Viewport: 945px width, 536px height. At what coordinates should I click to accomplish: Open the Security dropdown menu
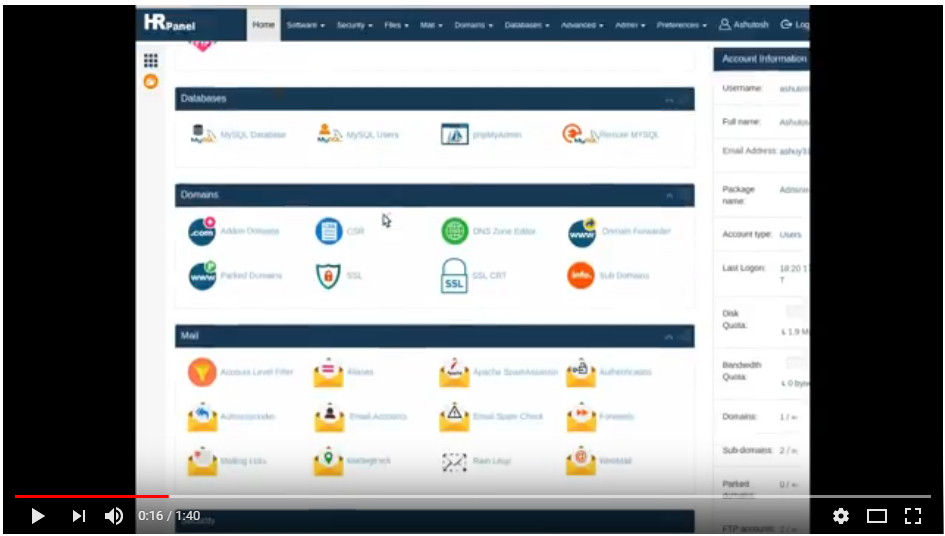(x=354, y=25)
